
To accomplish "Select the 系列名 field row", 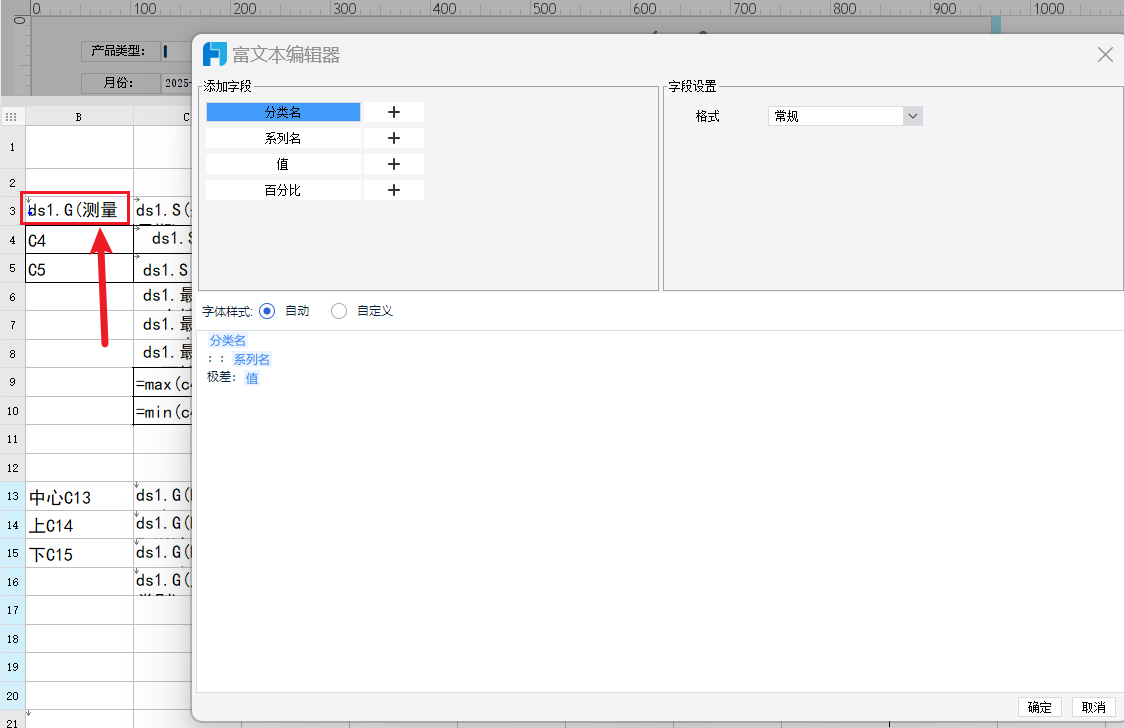I will pos(283,138).
